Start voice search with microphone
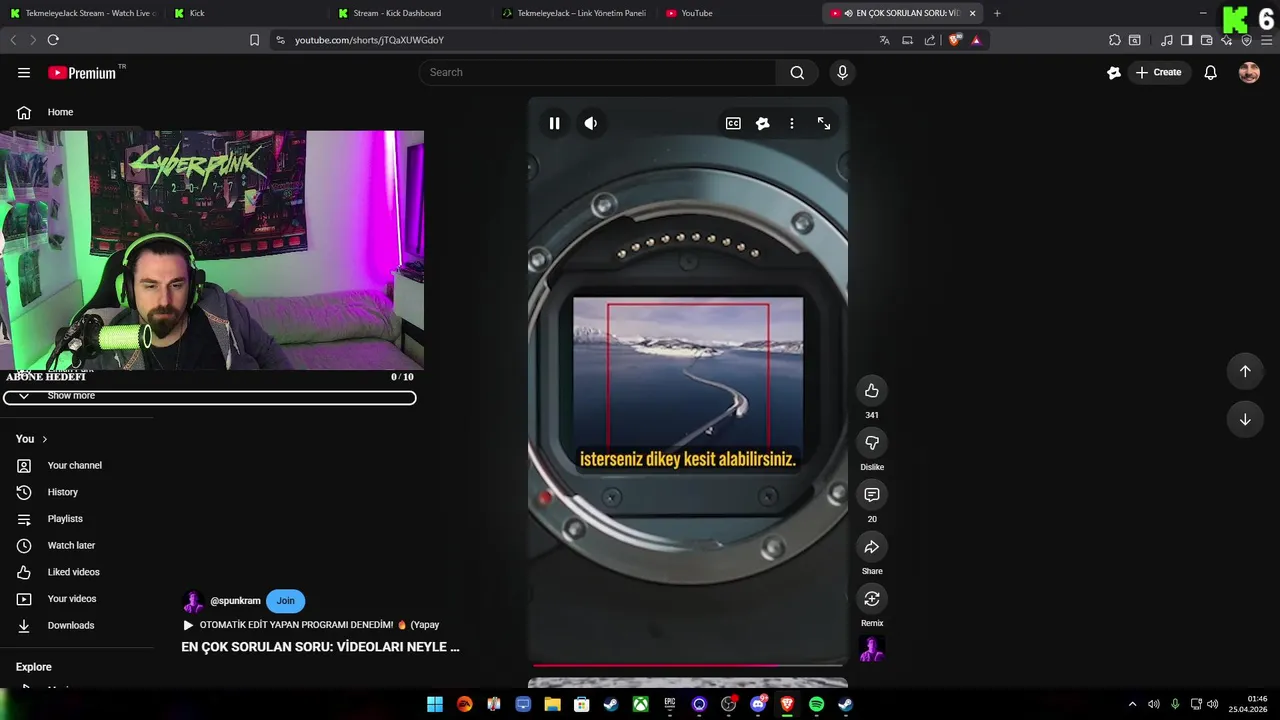Viewport: 1280px width, 720px height. (842, 72)
